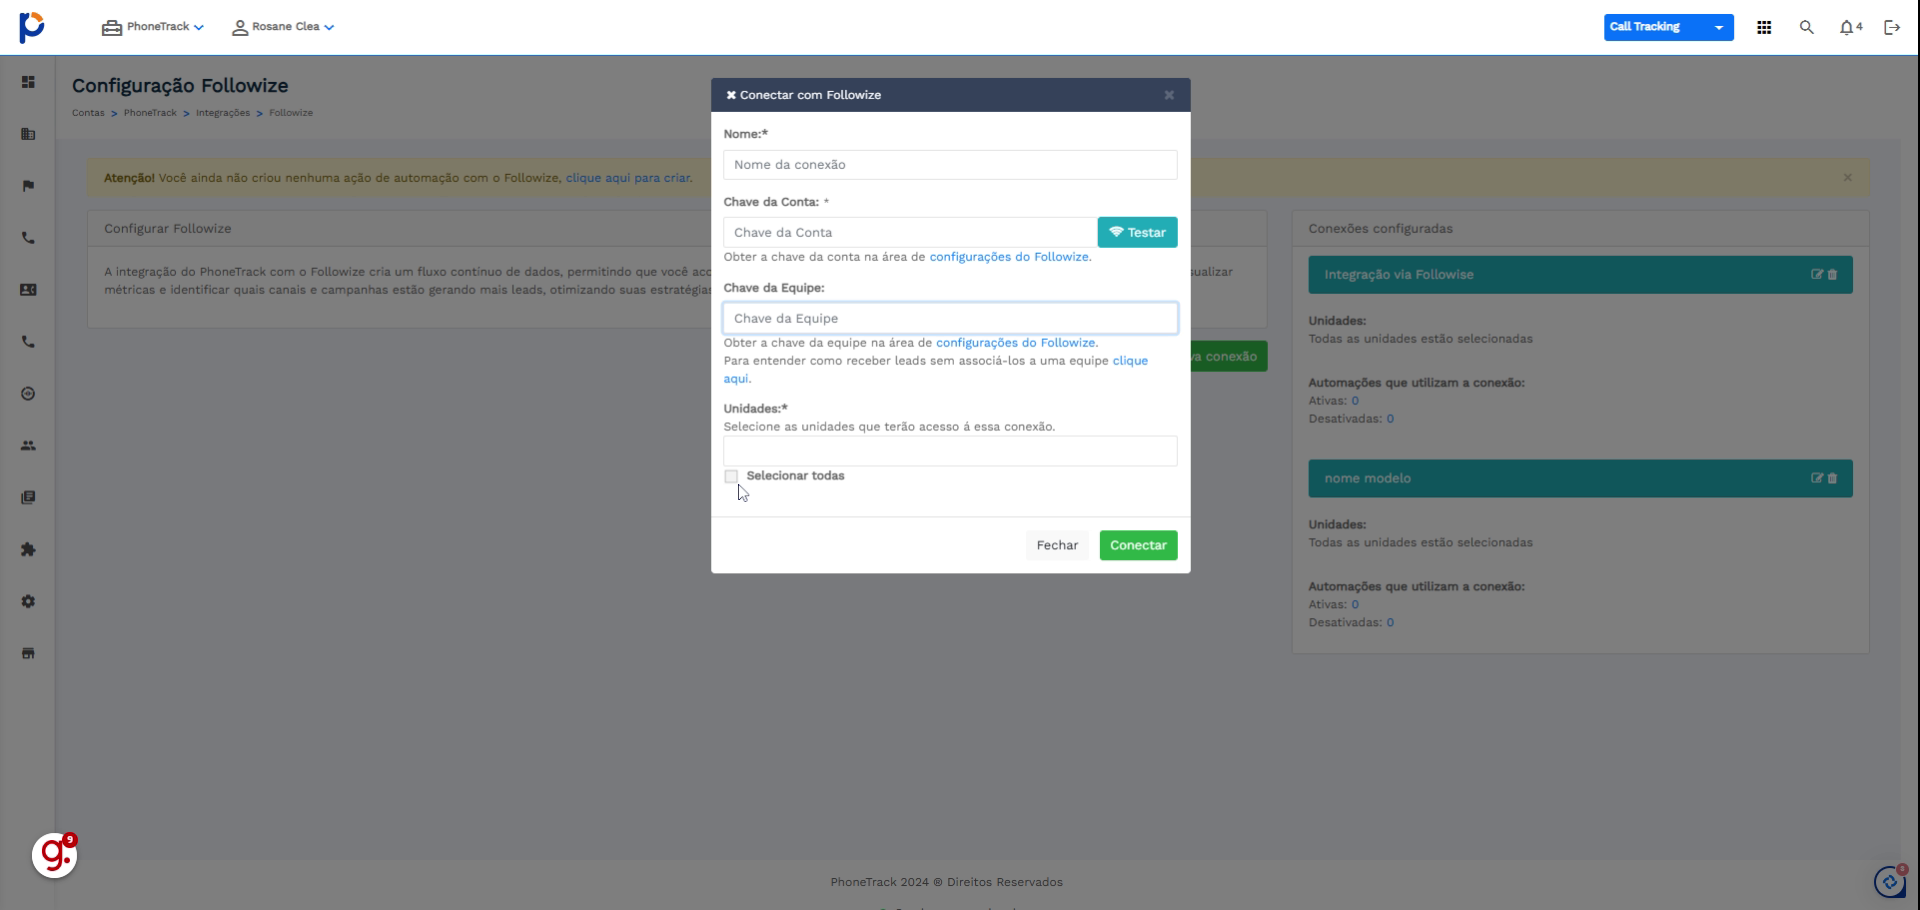Click the building icon in the sidebar
The width and height of the screenshot is (1920, 910).
point(28,134)
